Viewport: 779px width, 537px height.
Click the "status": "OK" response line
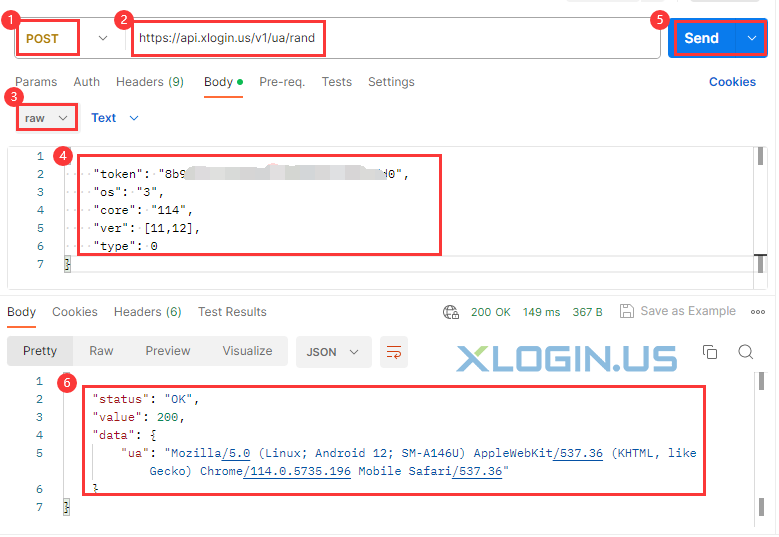(146, 399)
